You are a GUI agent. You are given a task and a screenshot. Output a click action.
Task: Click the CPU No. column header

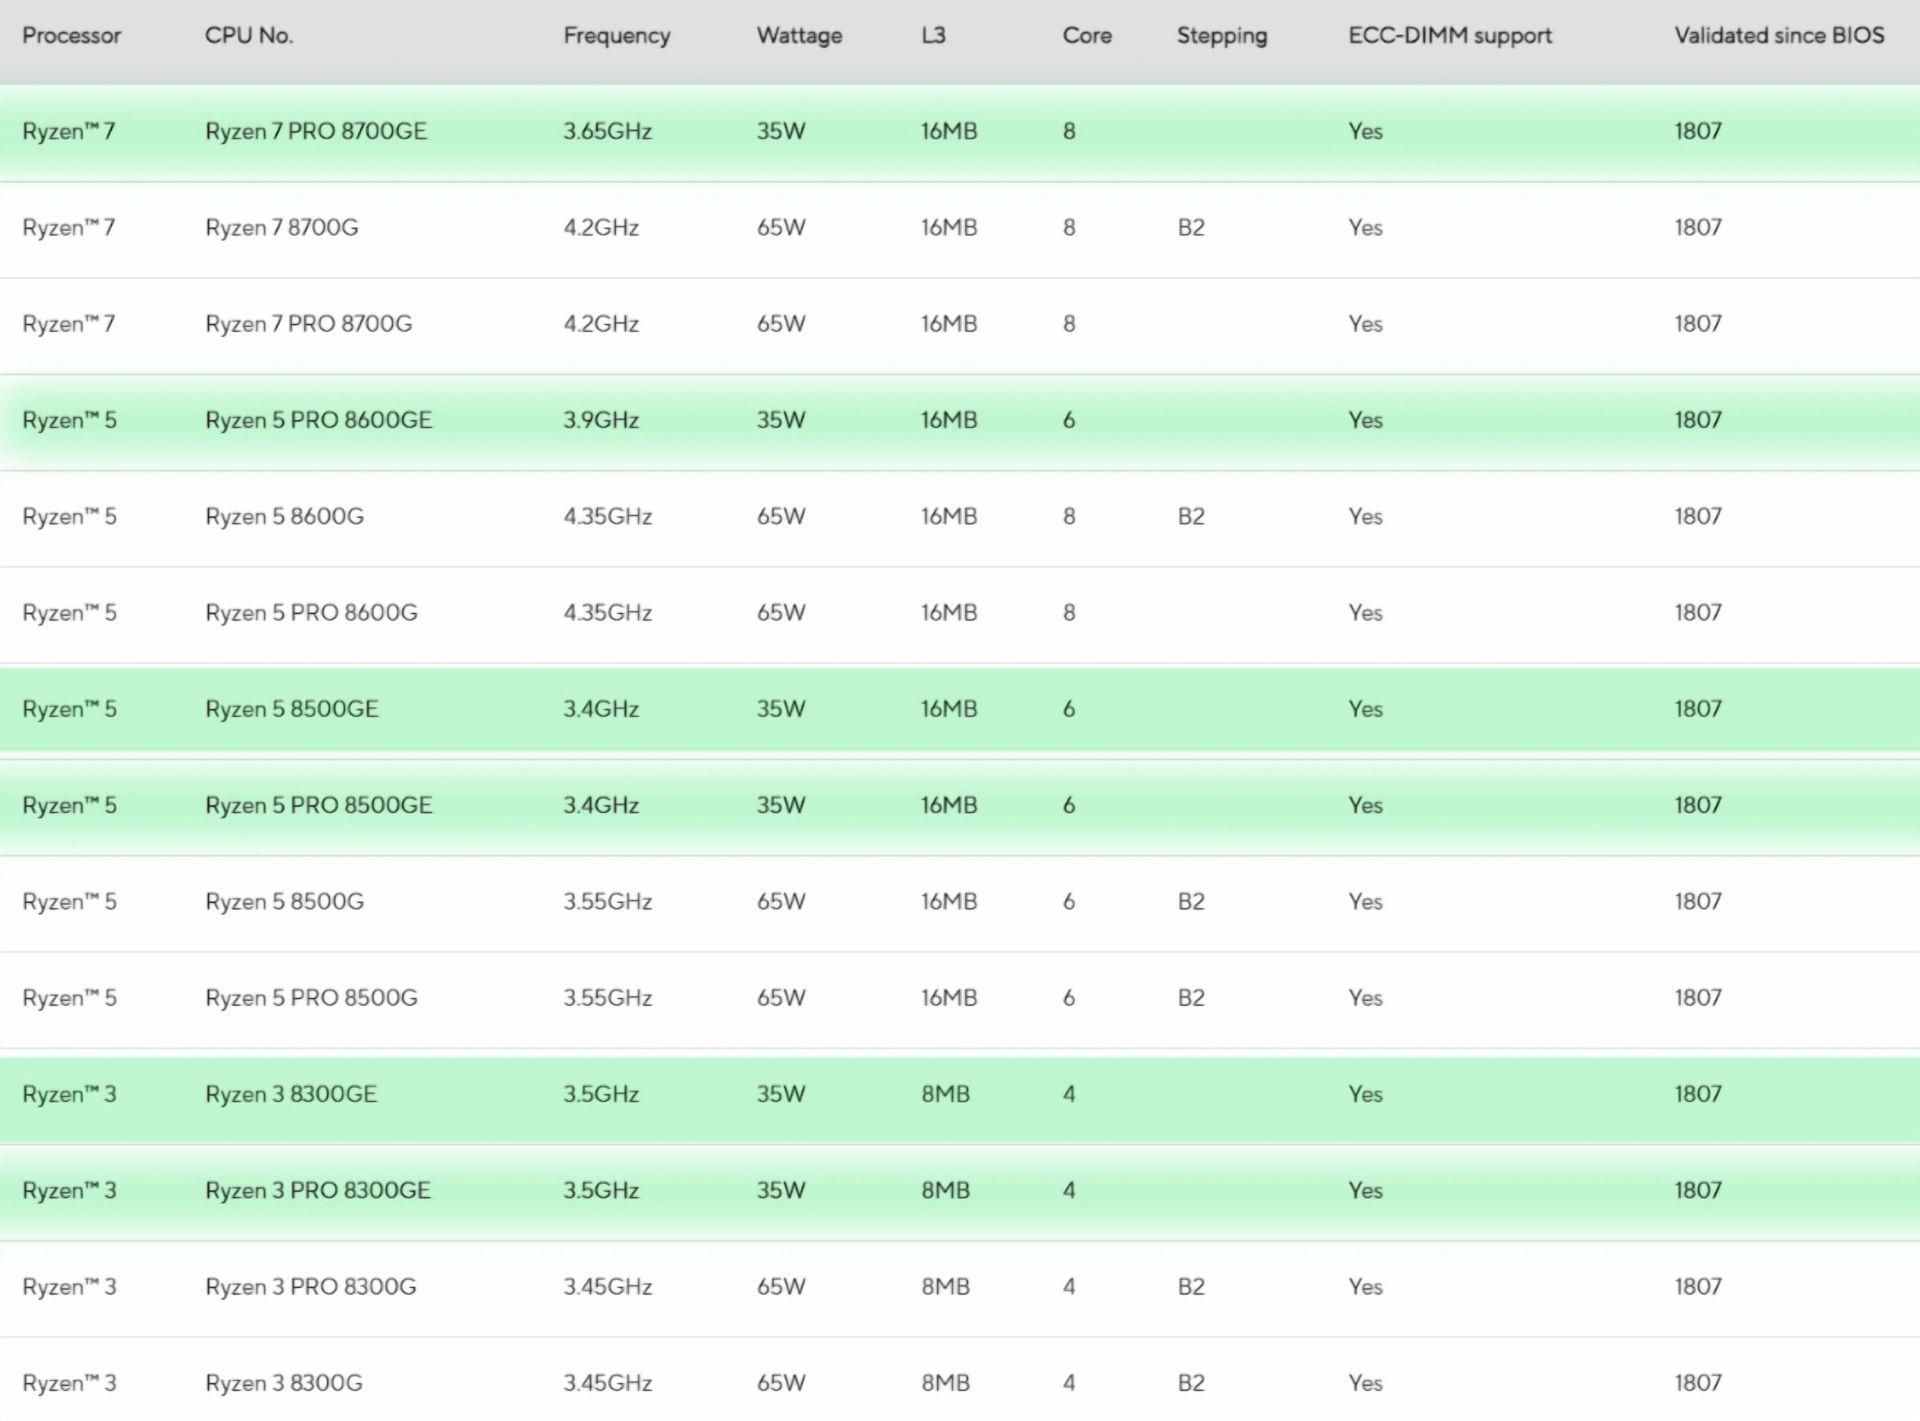249,36
